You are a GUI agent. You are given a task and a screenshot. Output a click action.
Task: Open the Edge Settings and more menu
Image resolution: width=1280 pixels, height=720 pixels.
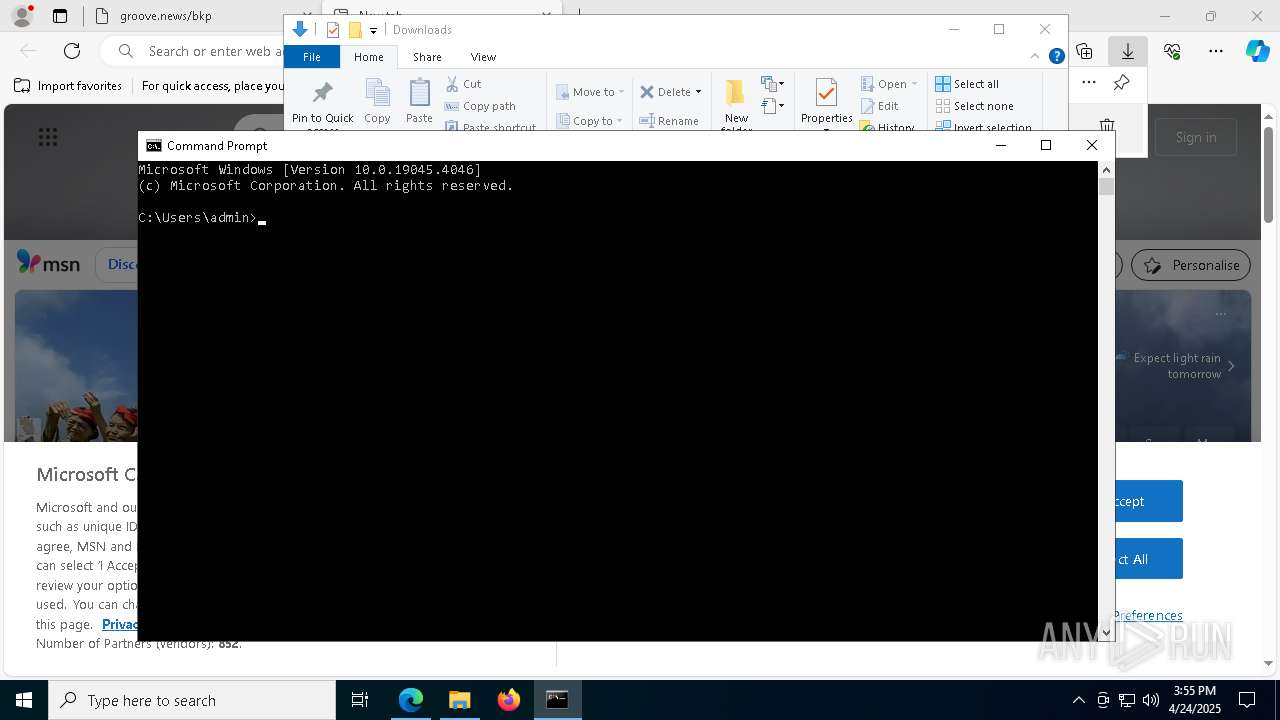pyautogui.click(x=1216, y=51)
